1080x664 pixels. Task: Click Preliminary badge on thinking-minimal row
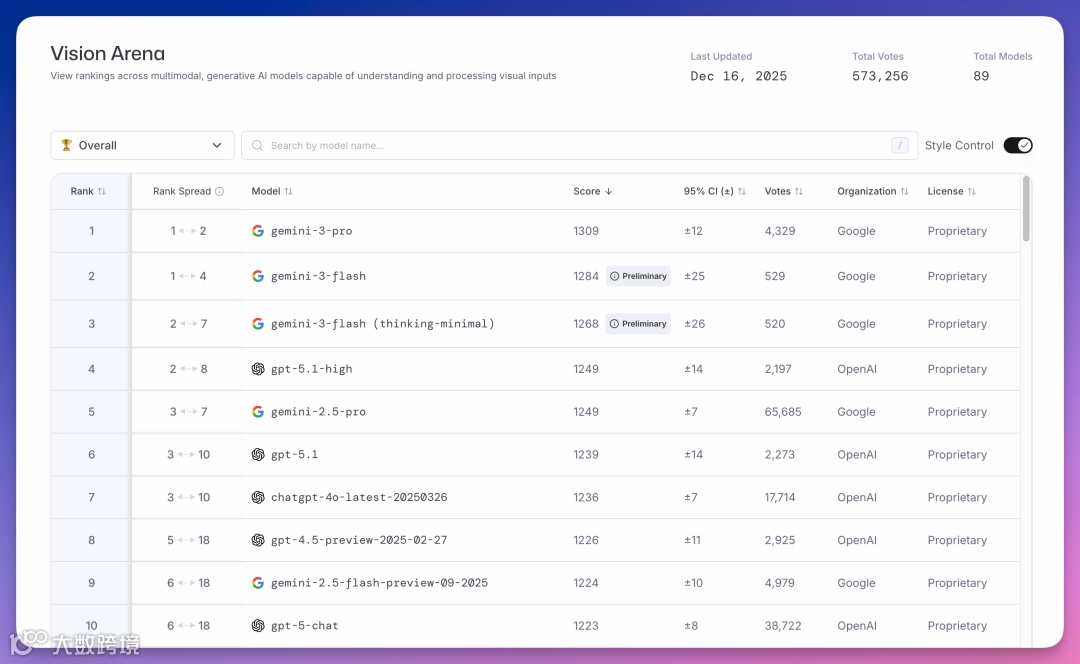[x=638, y=324]
